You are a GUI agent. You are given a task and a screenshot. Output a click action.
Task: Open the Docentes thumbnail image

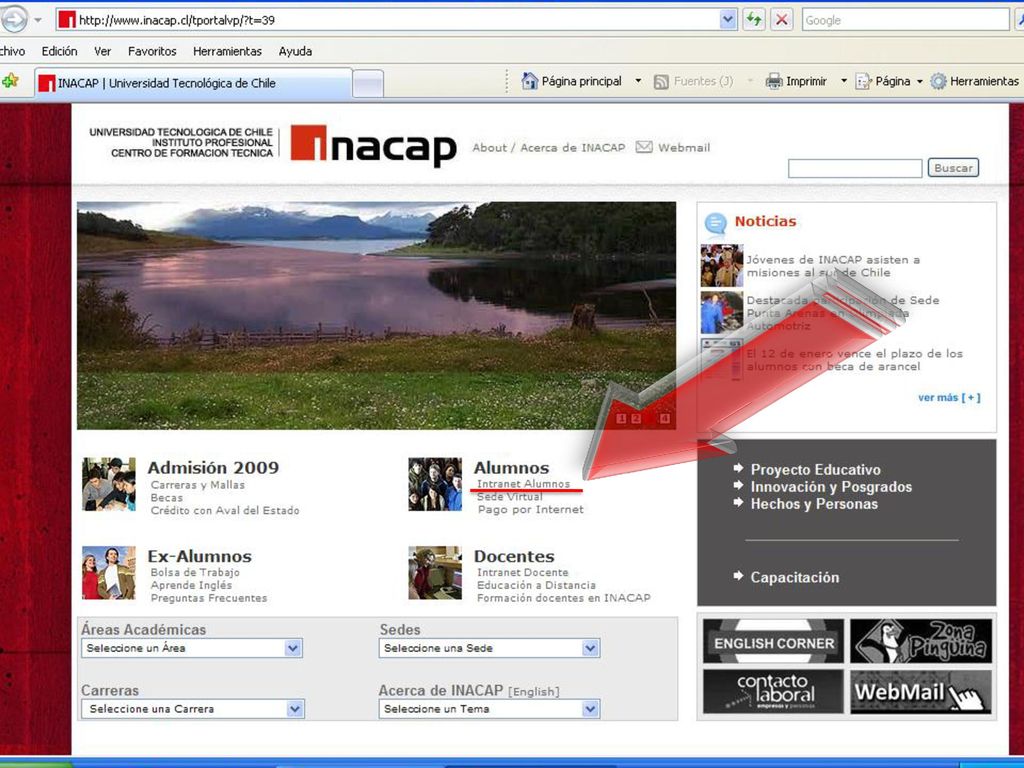pyautogui.click(x=435, y=573)
